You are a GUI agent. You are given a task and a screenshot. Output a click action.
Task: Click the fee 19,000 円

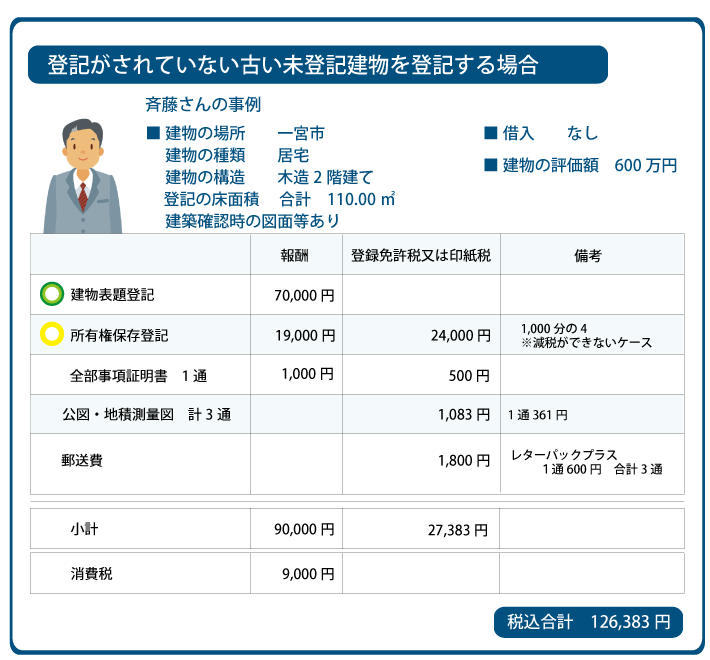[x=305, y=335]
